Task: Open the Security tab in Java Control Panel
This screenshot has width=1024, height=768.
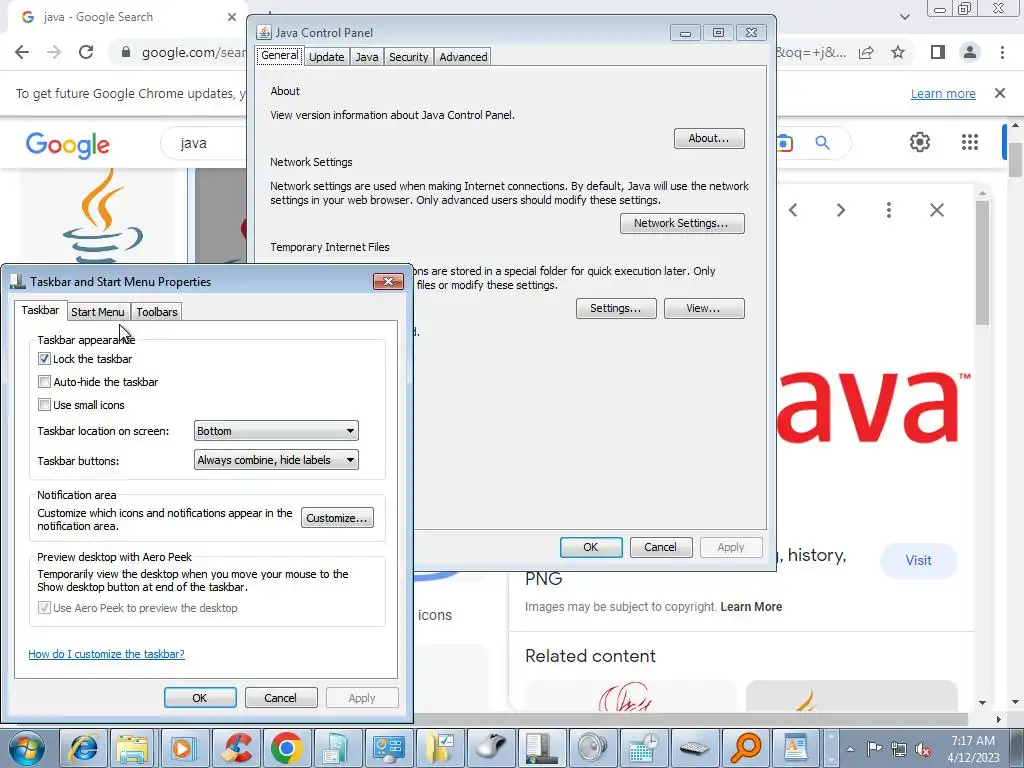Action: pyautogui.click(x=409, y=57)
